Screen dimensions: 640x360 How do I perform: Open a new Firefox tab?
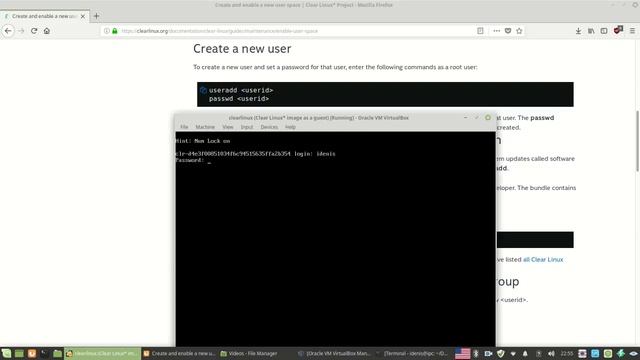[x=96, y=16]
